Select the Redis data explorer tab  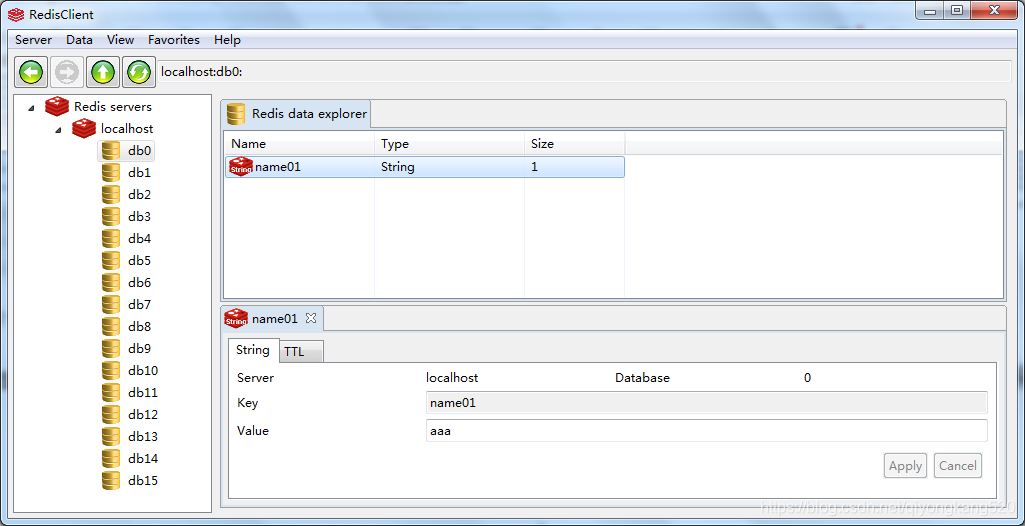coord(296,114)
